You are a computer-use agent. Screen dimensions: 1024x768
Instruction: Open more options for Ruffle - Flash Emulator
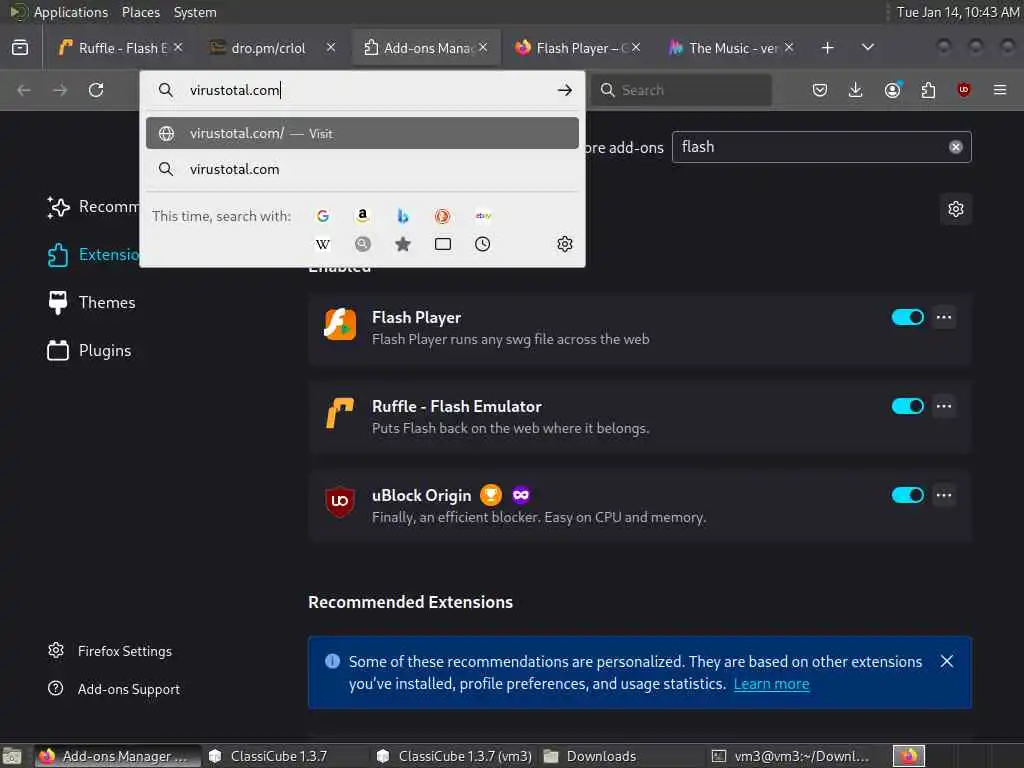coord(944,406)
